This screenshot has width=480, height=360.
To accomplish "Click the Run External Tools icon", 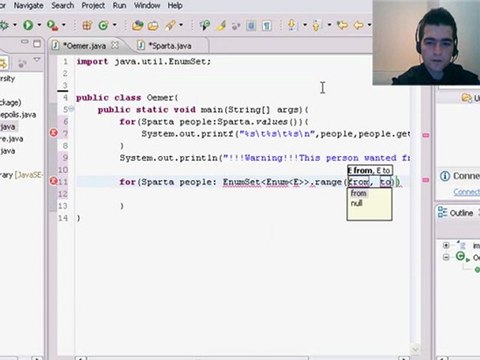I will 53,25.
